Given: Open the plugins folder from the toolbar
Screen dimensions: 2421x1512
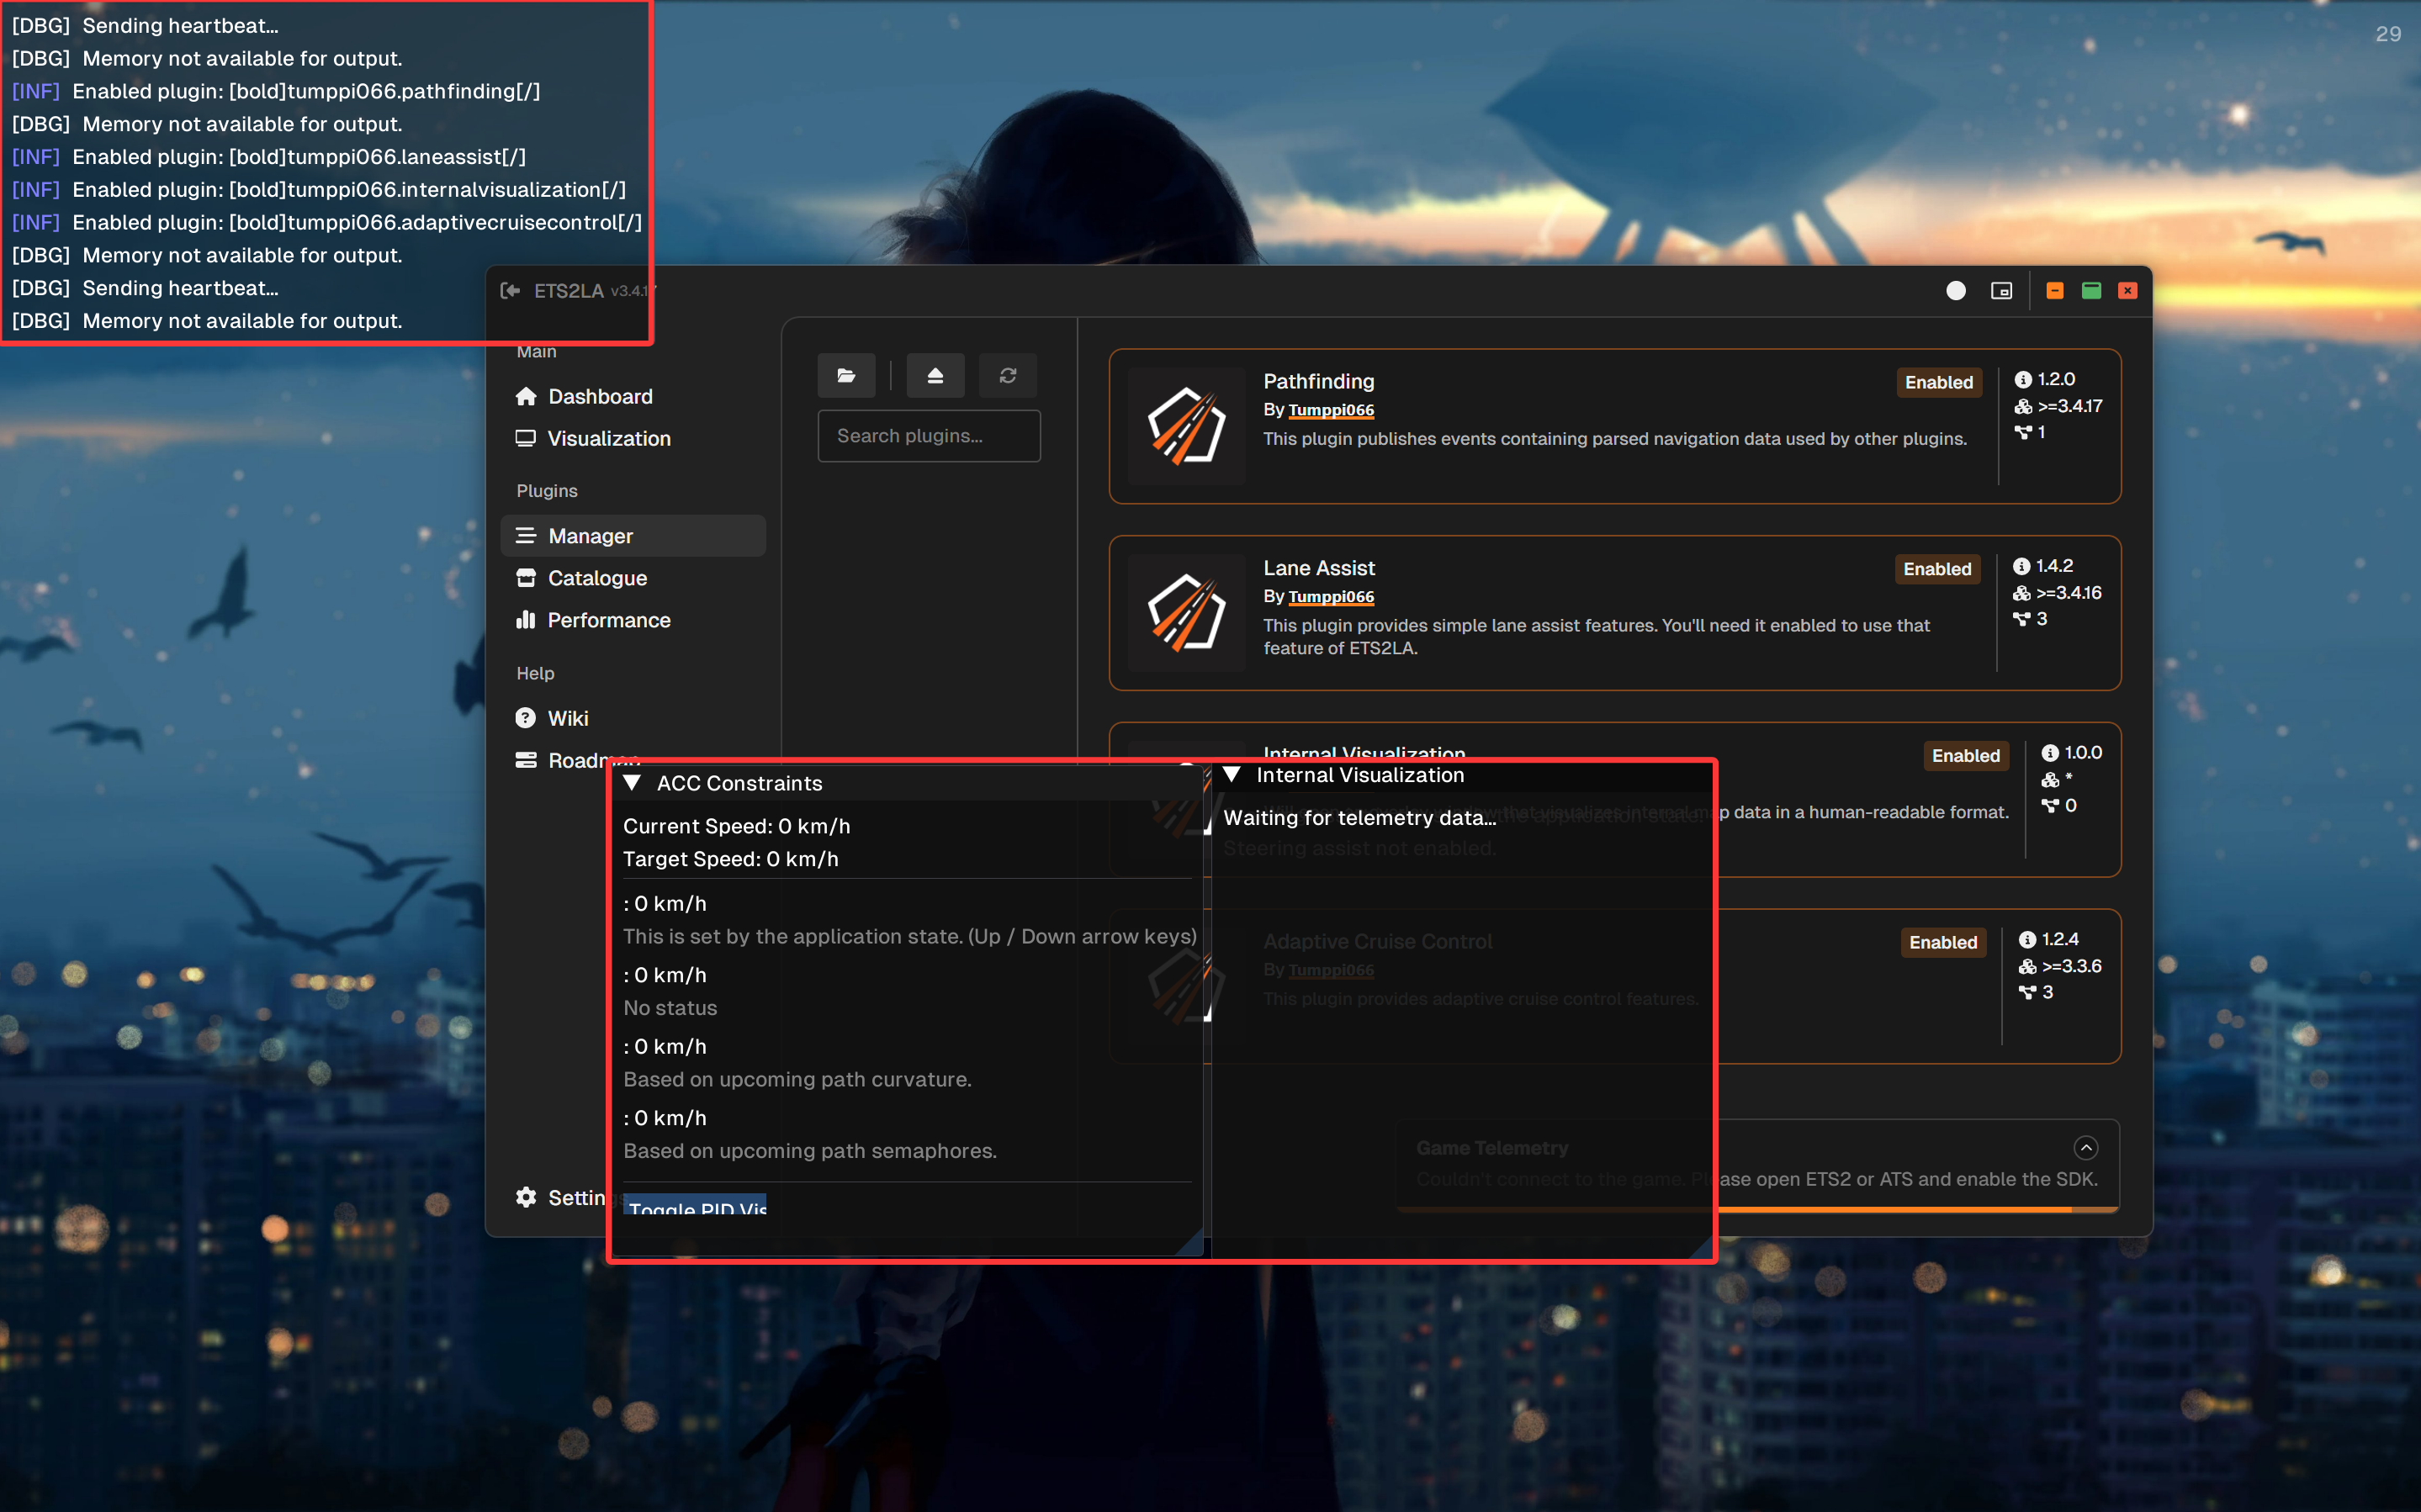Looking at the screenshot, I should (846, 375).
